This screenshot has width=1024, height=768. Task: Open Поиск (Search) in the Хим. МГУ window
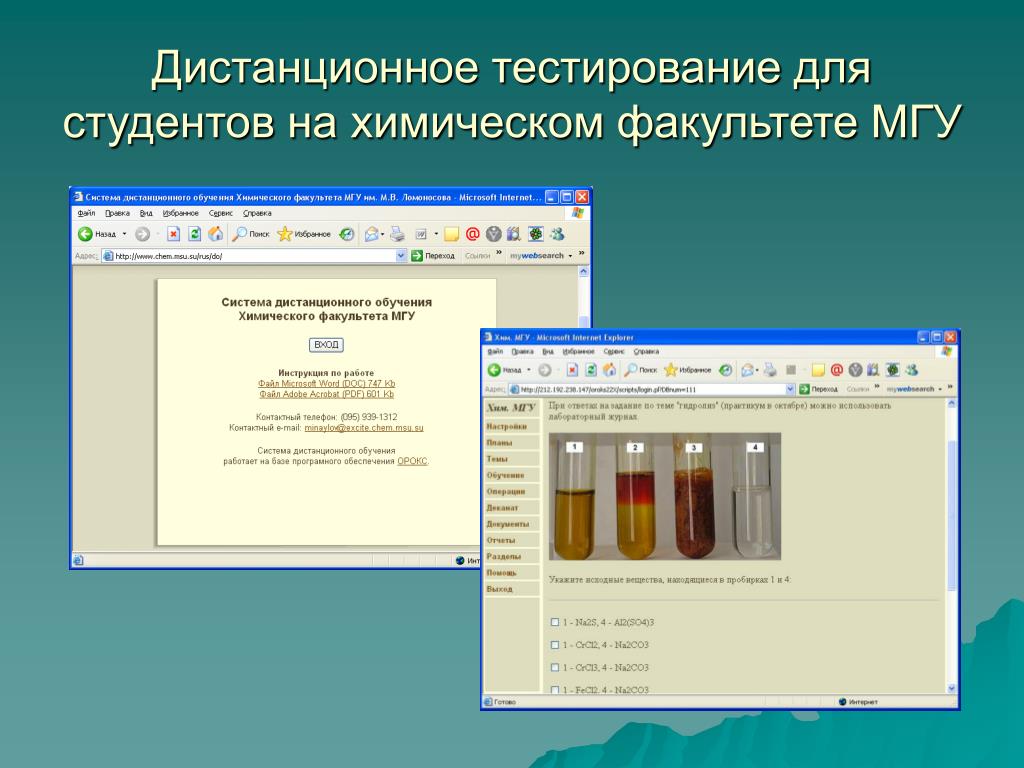[x=641, y=370]
